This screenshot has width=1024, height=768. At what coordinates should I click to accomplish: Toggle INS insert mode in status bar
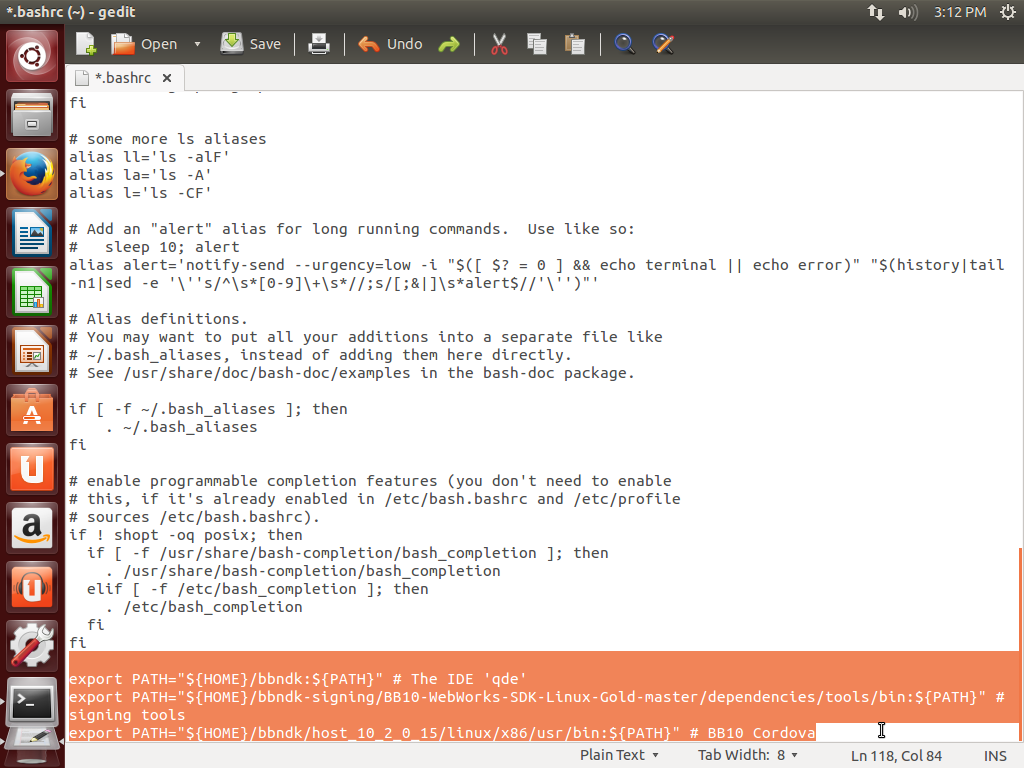point(995,756)
